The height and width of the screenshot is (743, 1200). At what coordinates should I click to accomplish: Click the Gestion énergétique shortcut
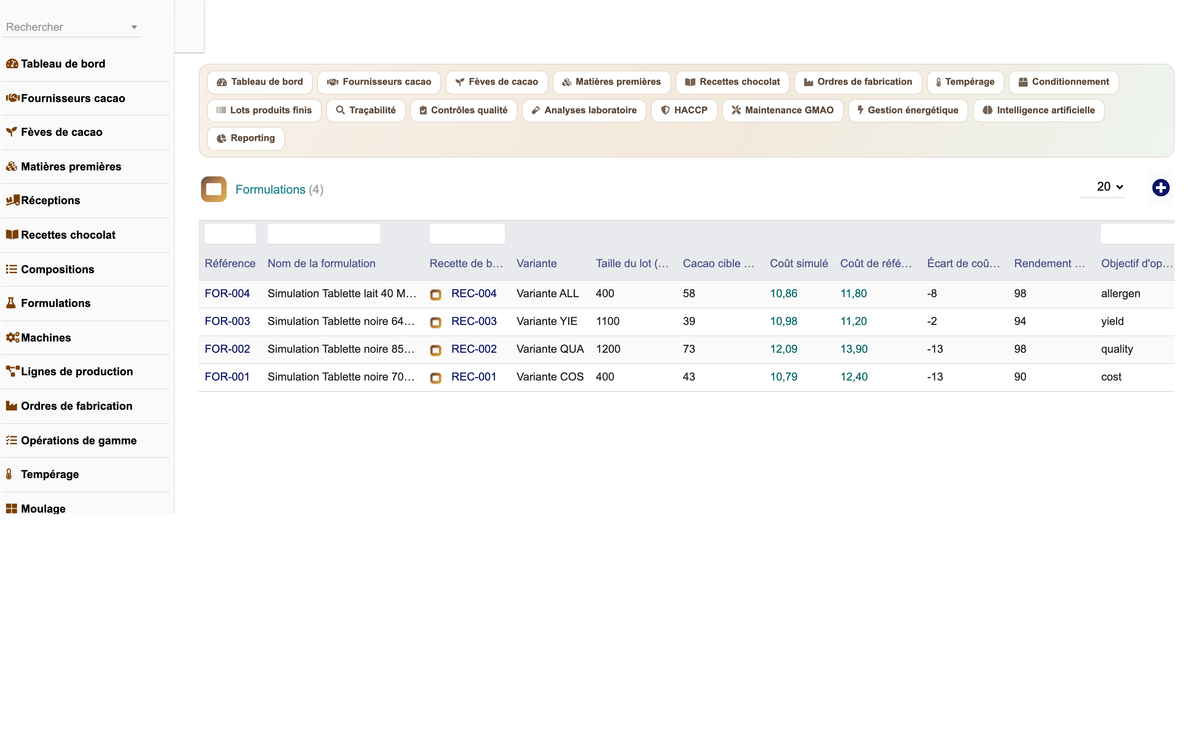pyautogui.click(x=908, y=110)
